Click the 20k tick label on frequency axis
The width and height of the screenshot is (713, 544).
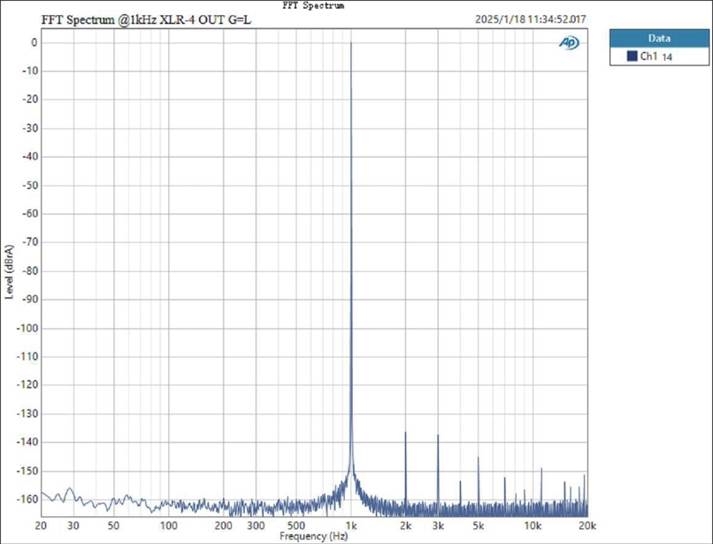pyautogui.click(x=587, y=526)
